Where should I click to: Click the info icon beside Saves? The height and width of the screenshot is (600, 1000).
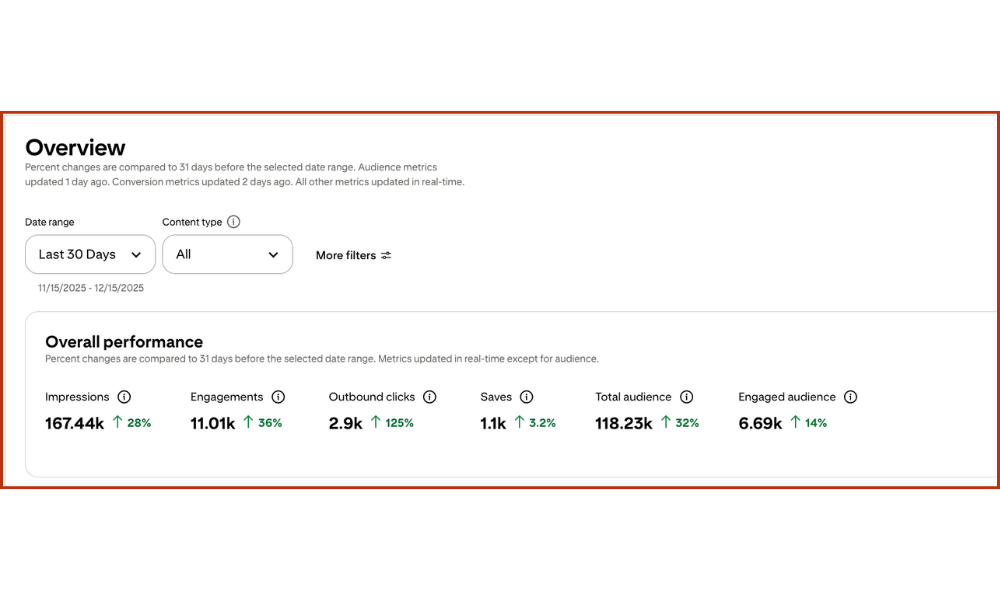[x=526, y=397]
